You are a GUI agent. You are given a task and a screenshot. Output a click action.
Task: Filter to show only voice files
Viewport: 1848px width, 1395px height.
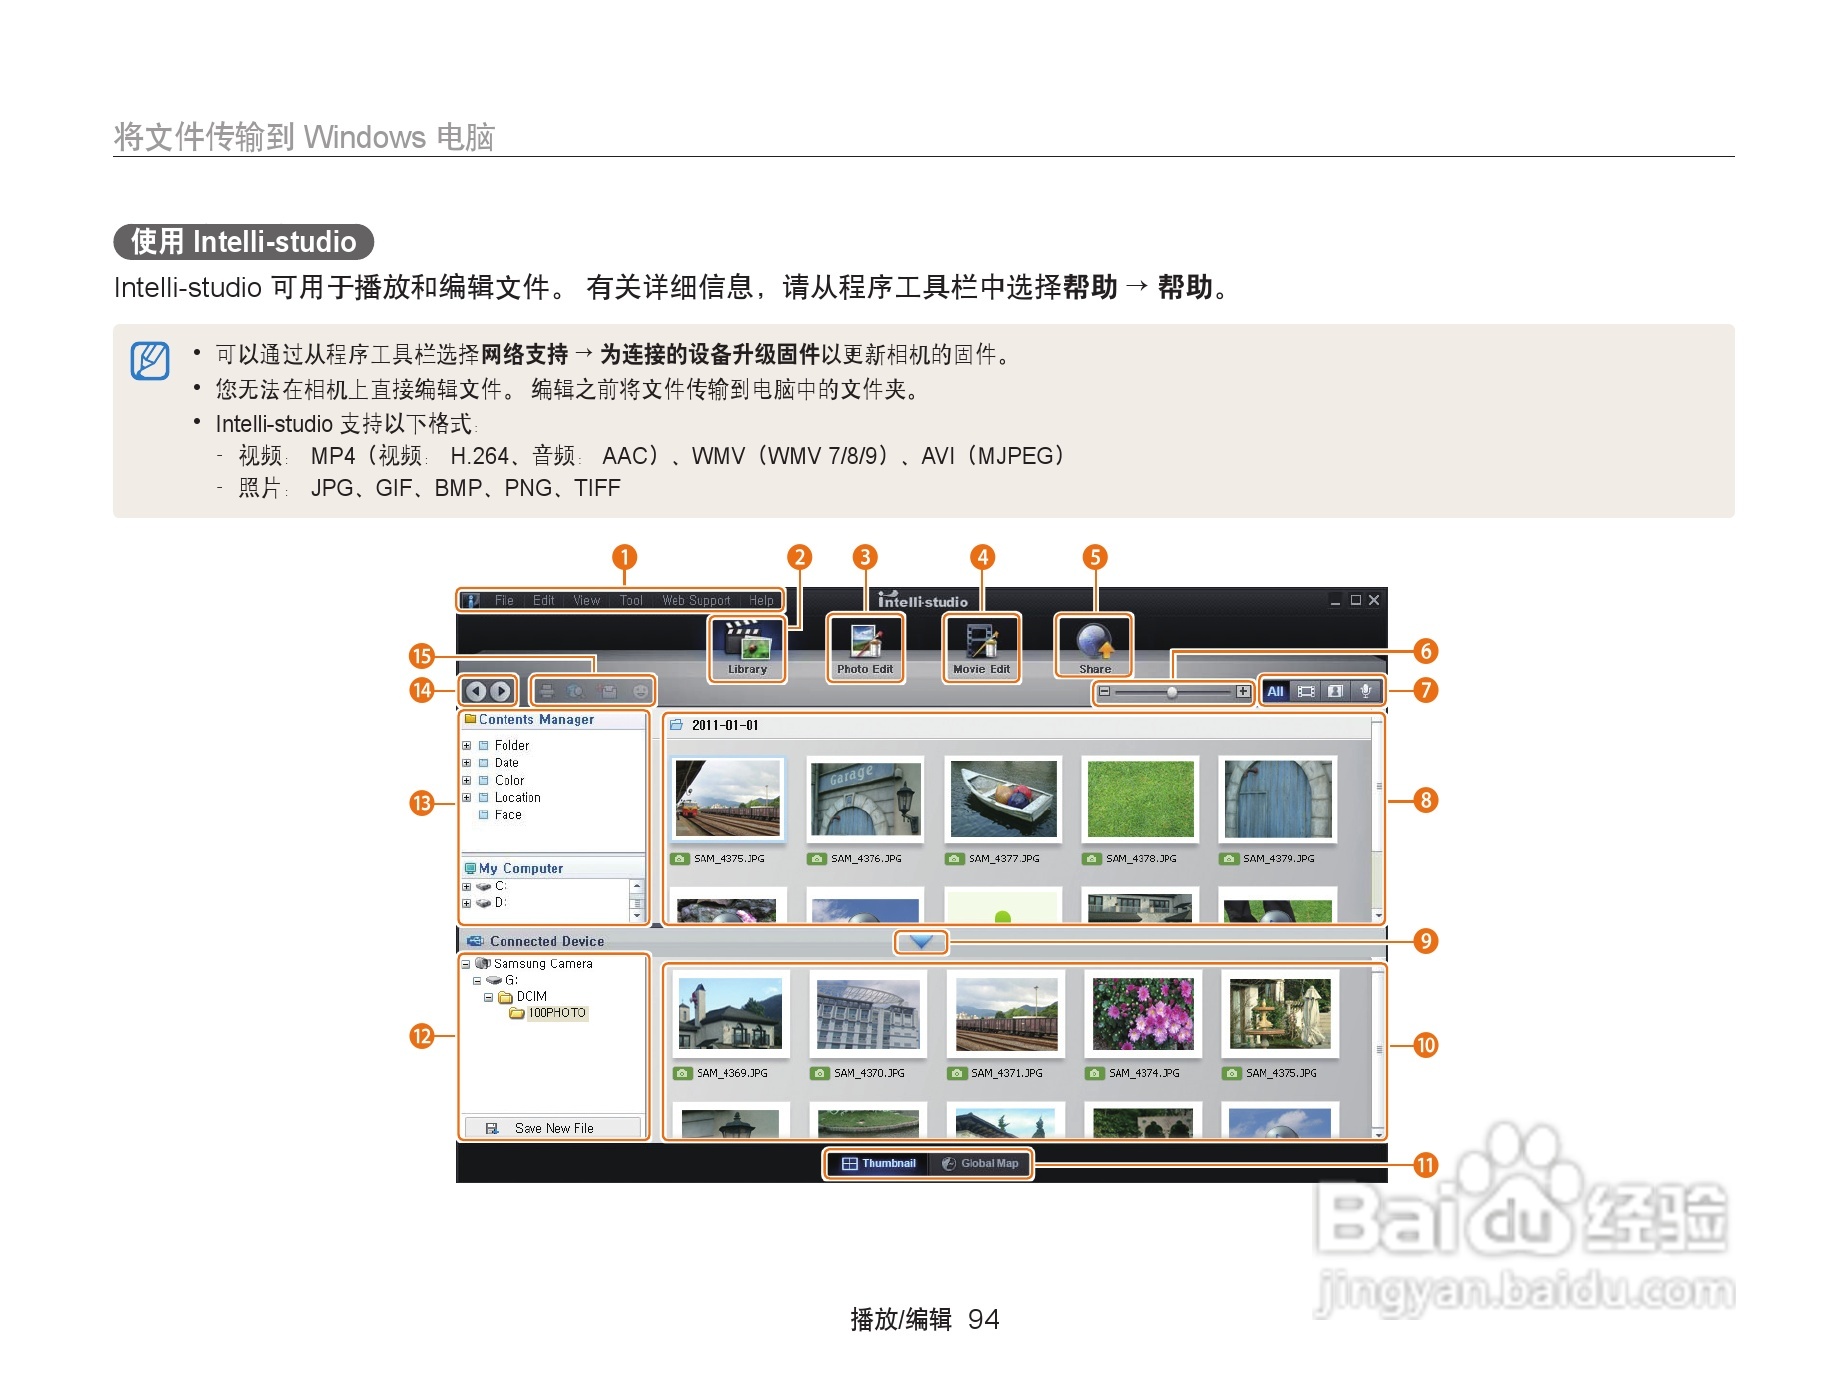point(1365,691)
